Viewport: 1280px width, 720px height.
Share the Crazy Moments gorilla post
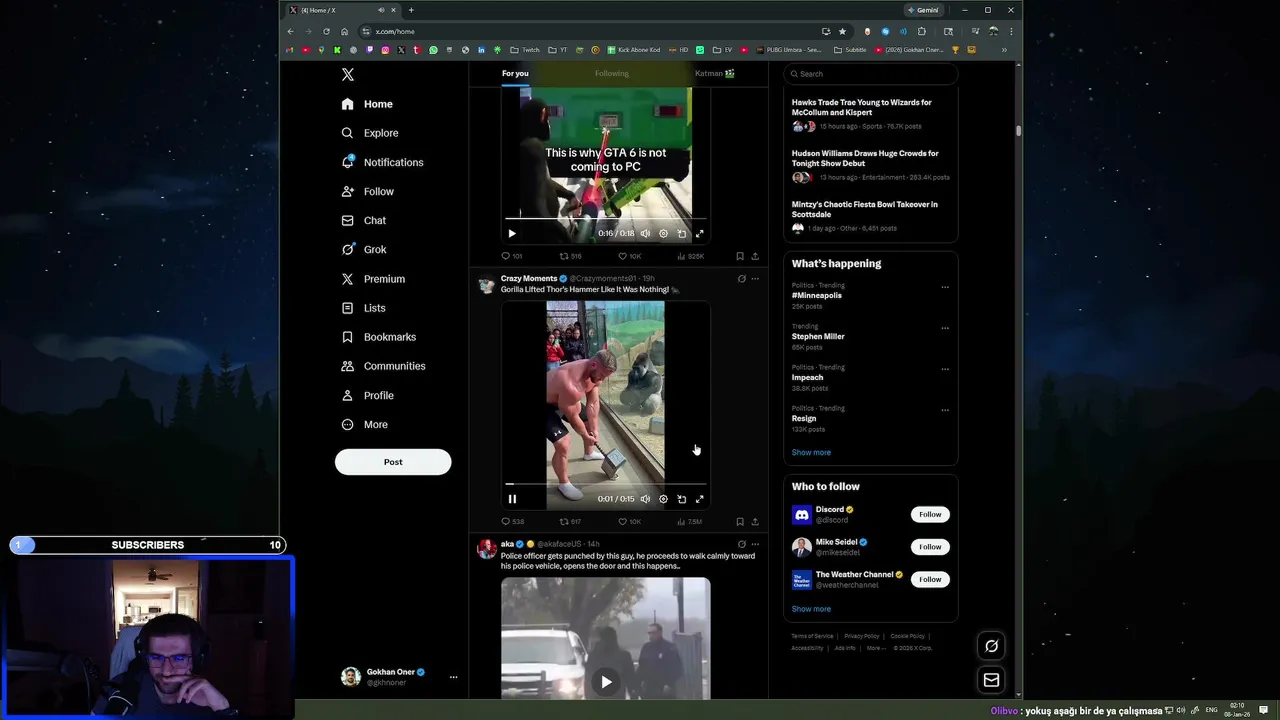click(755, 521)
